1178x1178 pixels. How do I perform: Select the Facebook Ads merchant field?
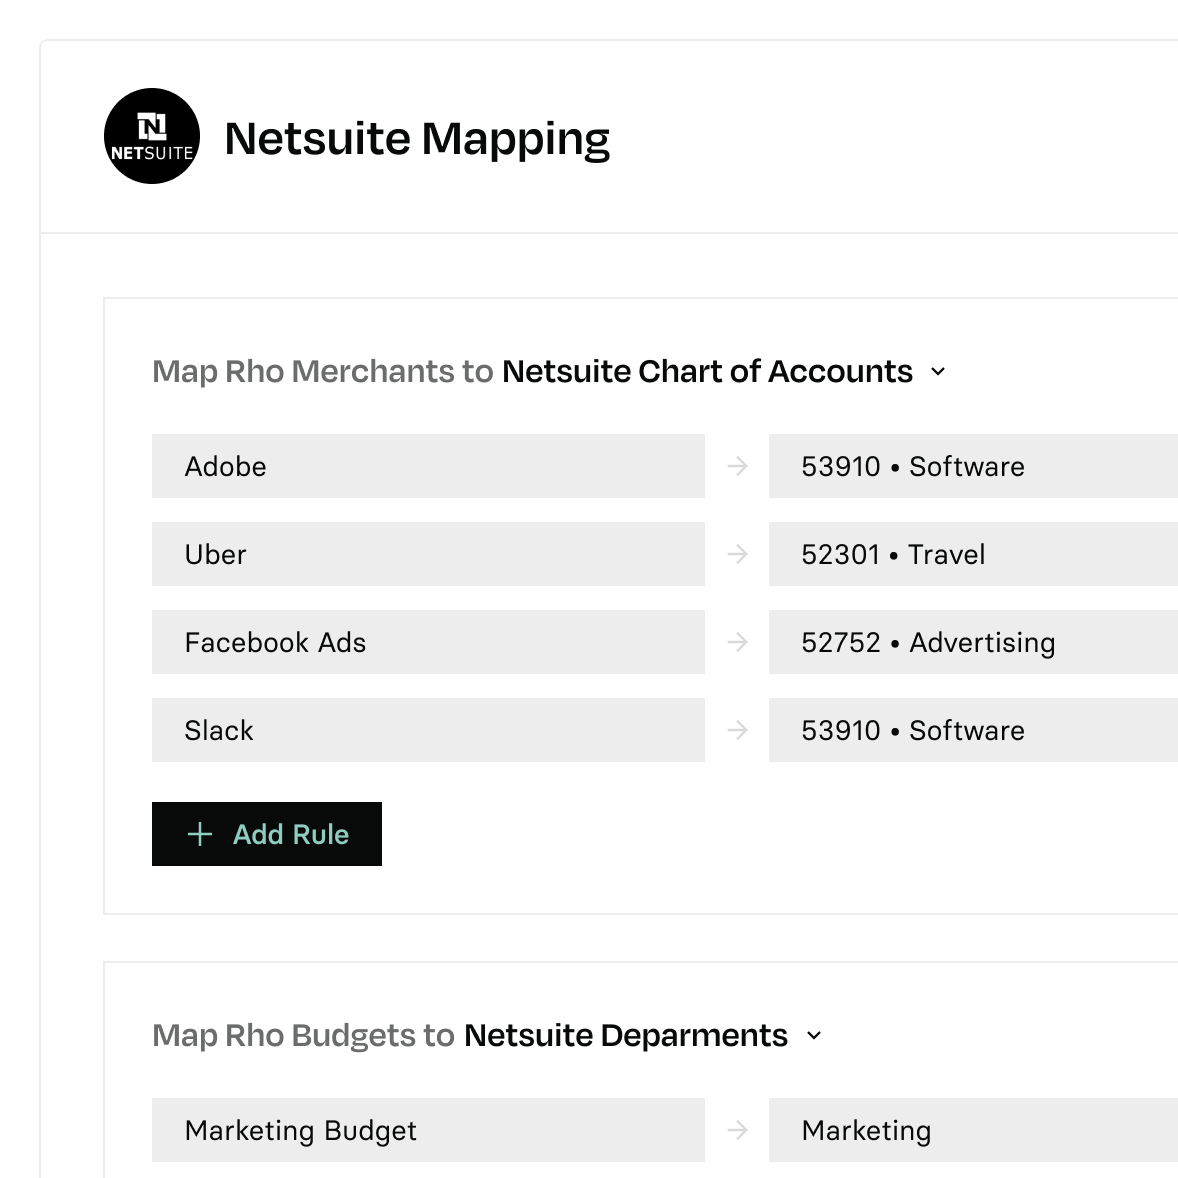coord(428,642)
